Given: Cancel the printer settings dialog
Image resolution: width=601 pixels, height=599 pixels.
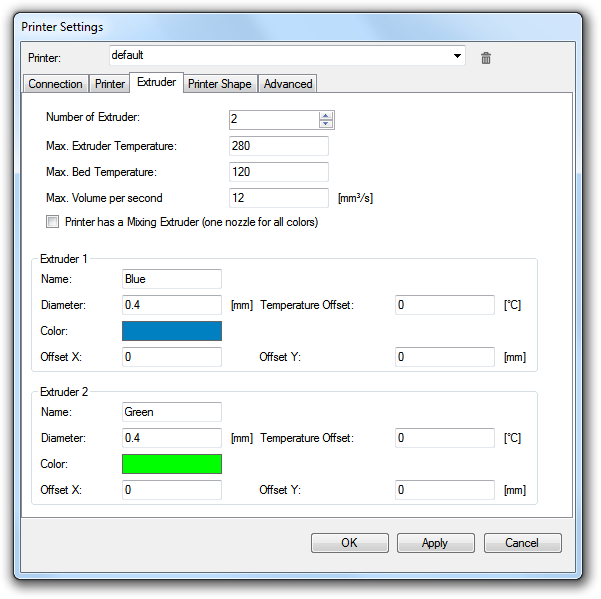Looking at the screenshot, I should tap(522, 543).
